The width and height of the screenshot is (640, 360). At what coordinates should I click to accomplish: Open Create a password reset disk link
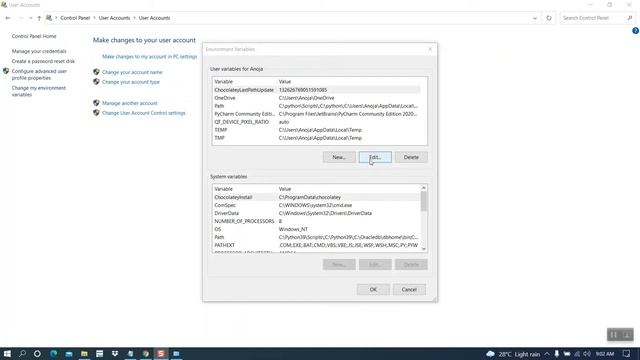(x=43, y=61)
